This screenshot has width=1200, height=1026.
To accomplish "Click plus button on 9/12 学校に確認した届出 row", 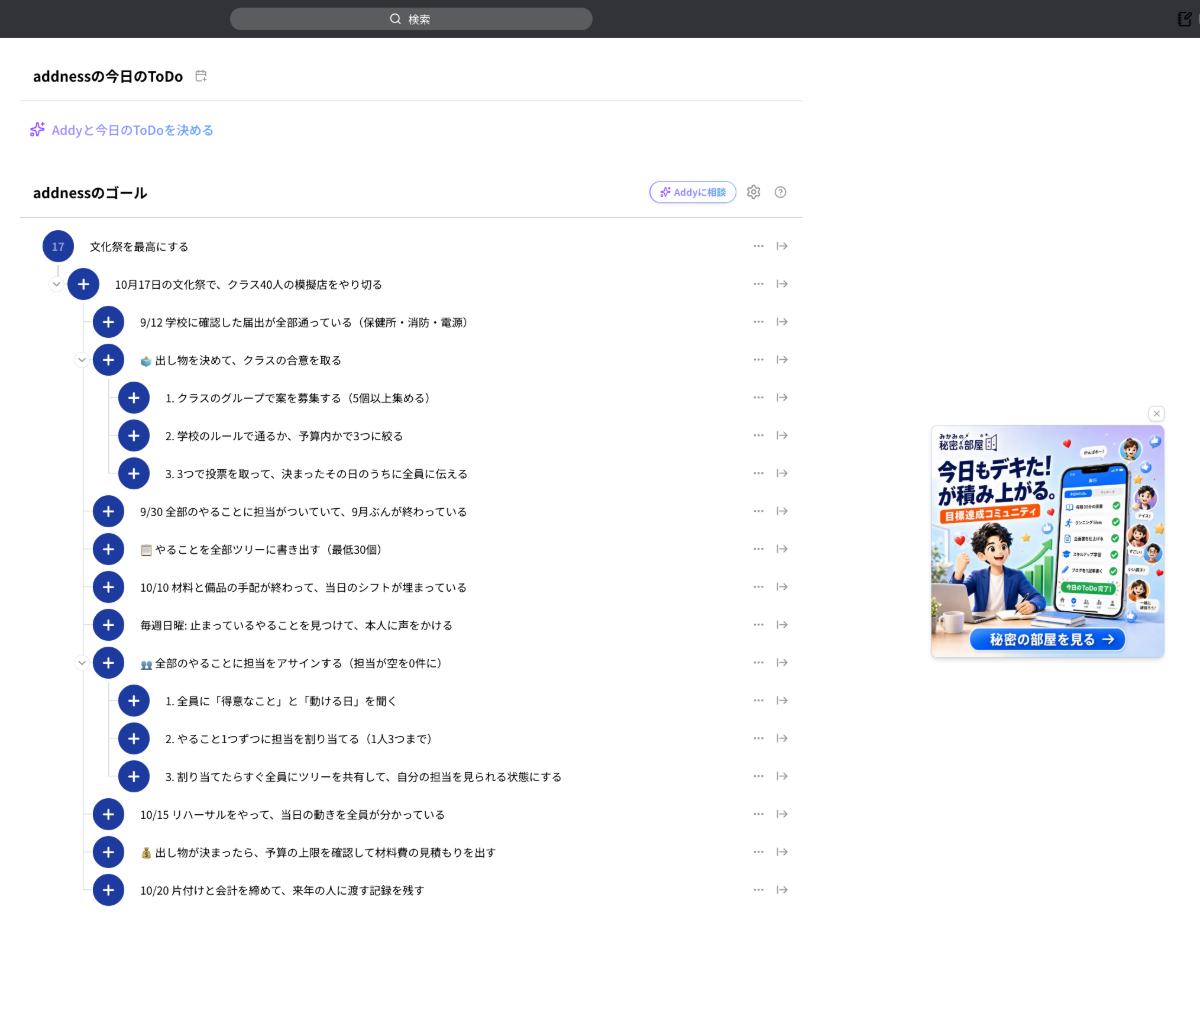I will pyautogui.click(x=108, y=322).
